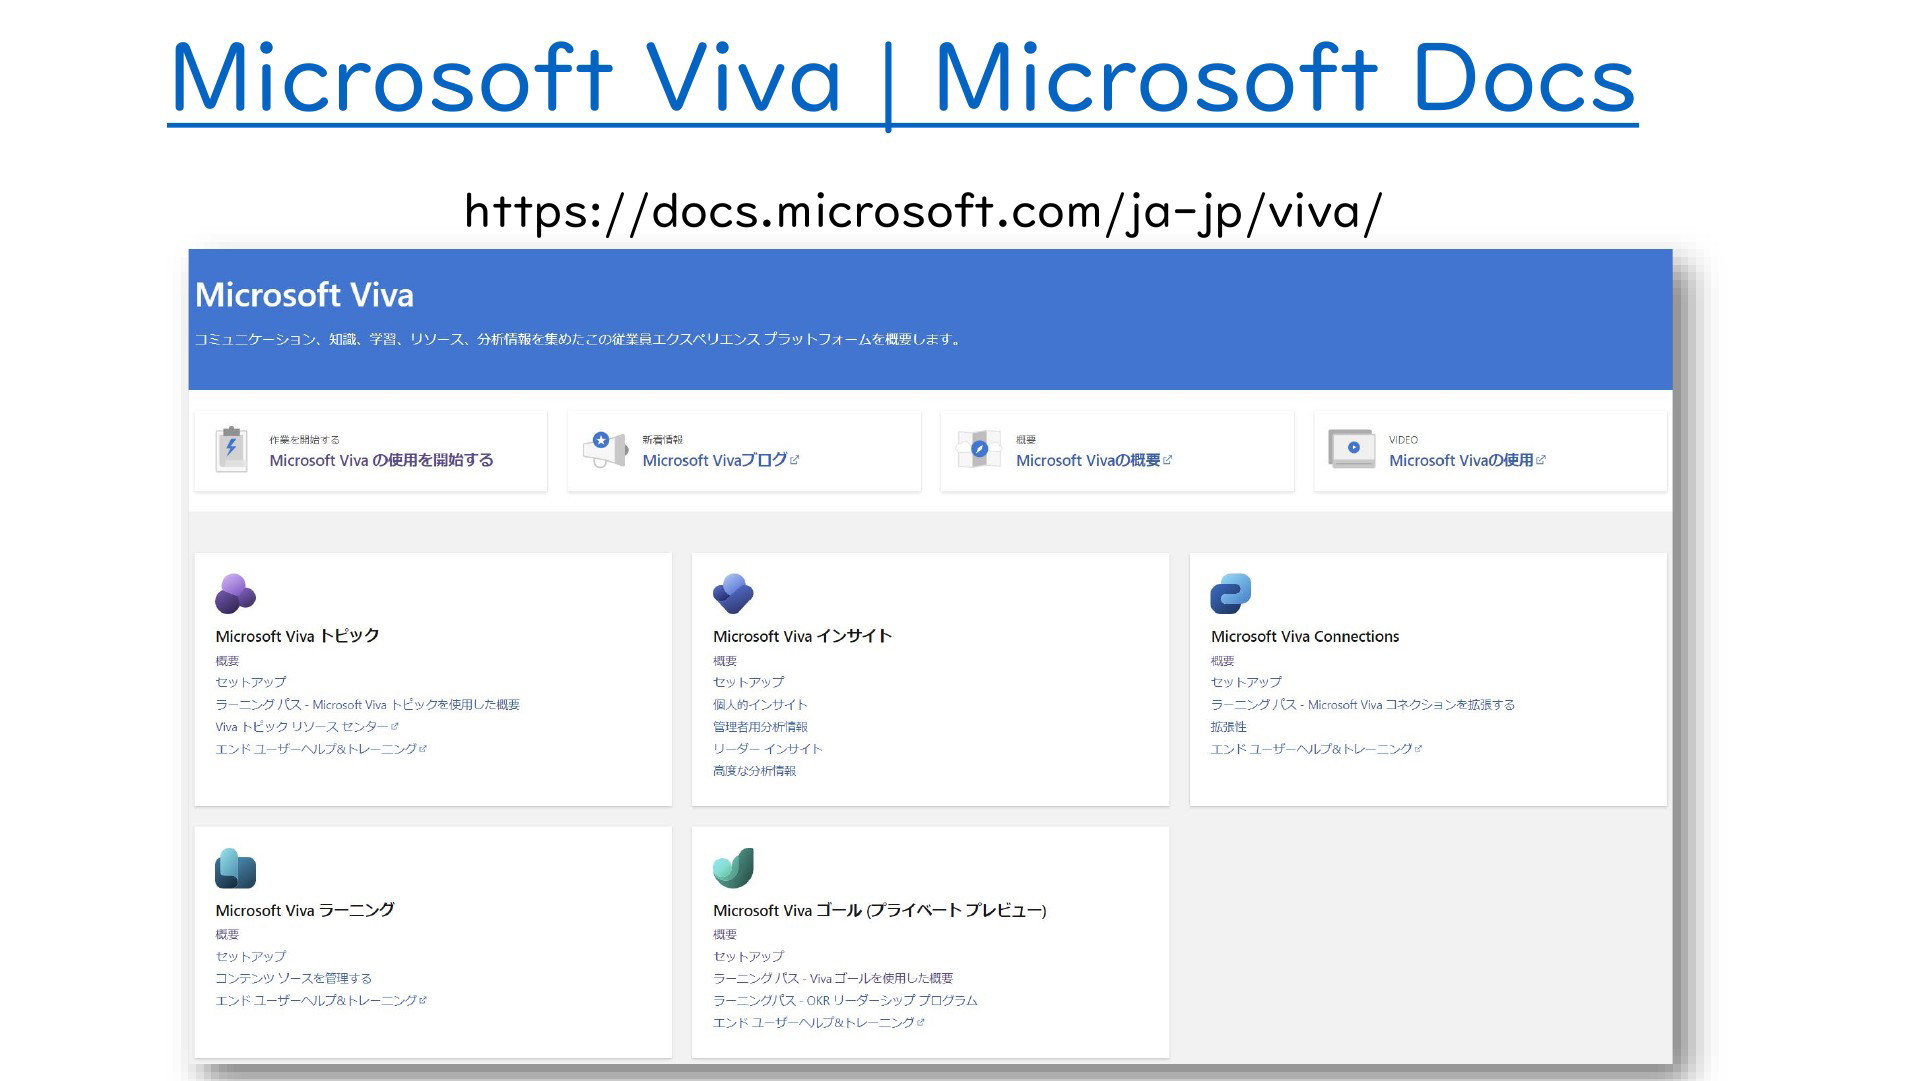Open ラーニング パス - Viva ゴールを使用した概要
The height and width of the screenshot is (1081, 1920).
pos(833,979)
